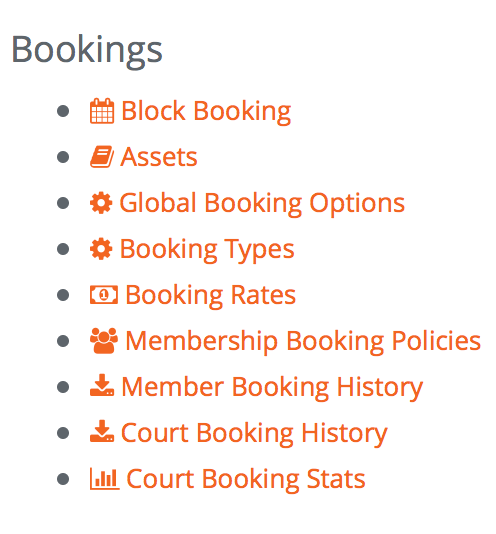Screen dimensions: 496x534
Task: Open Membership Booking Policies
Action: tap(303, 342)
